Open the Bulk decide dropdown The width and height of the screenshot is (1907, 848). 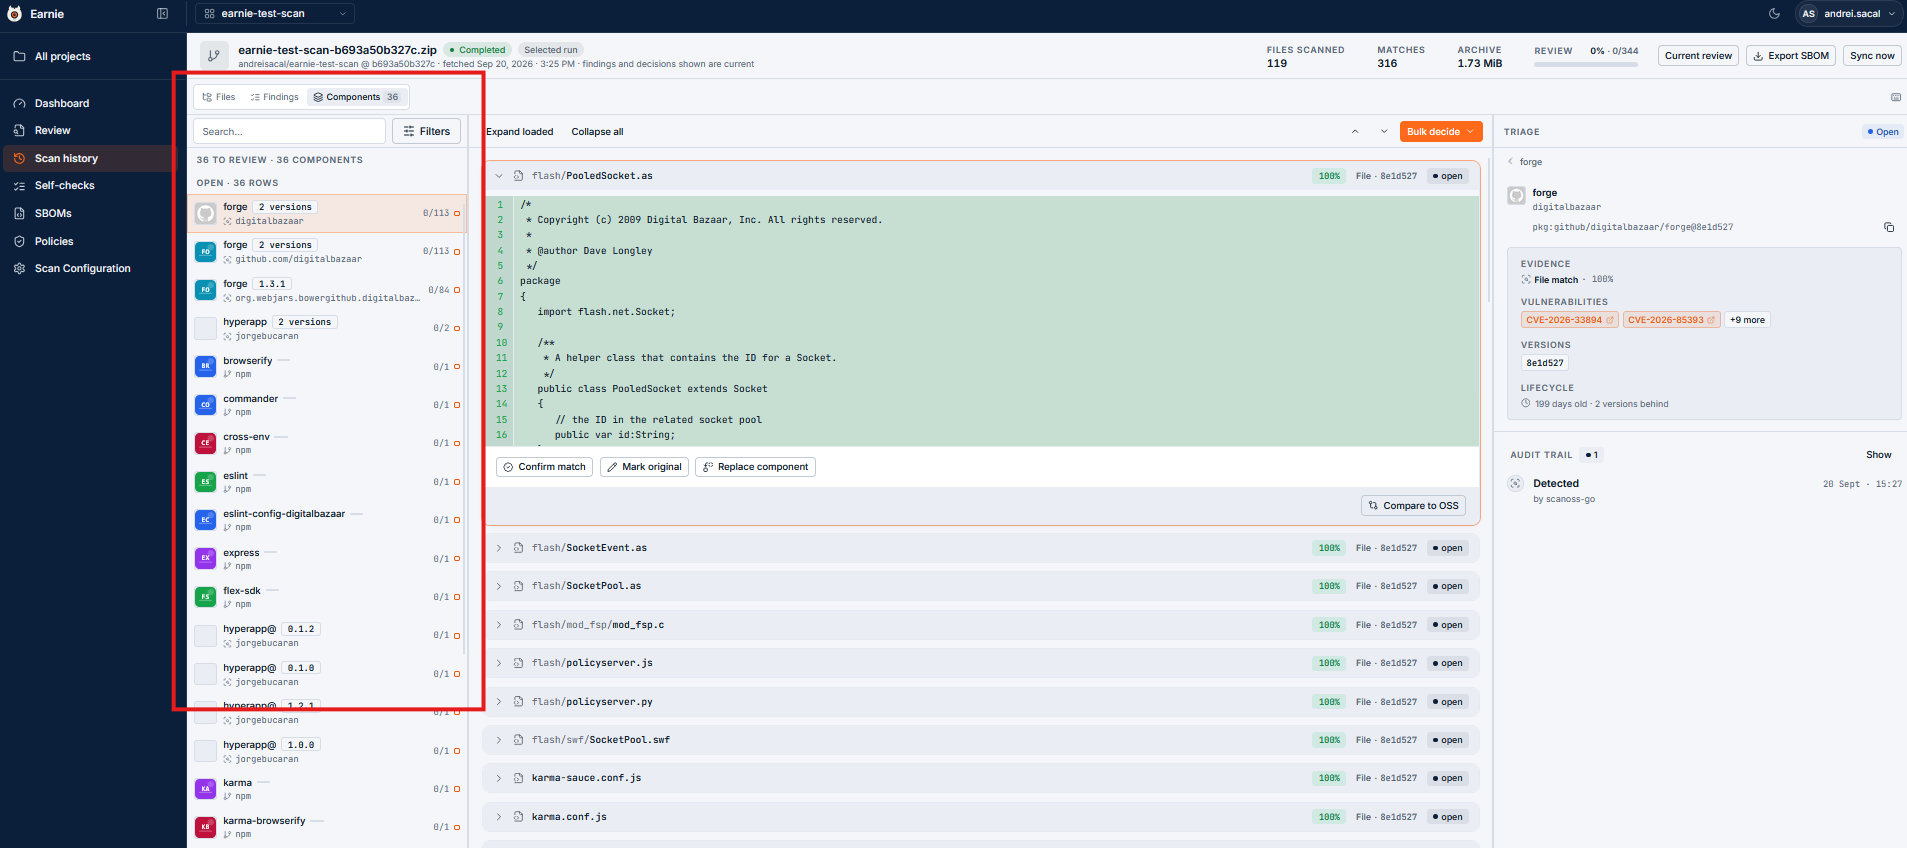point(1440,132)
